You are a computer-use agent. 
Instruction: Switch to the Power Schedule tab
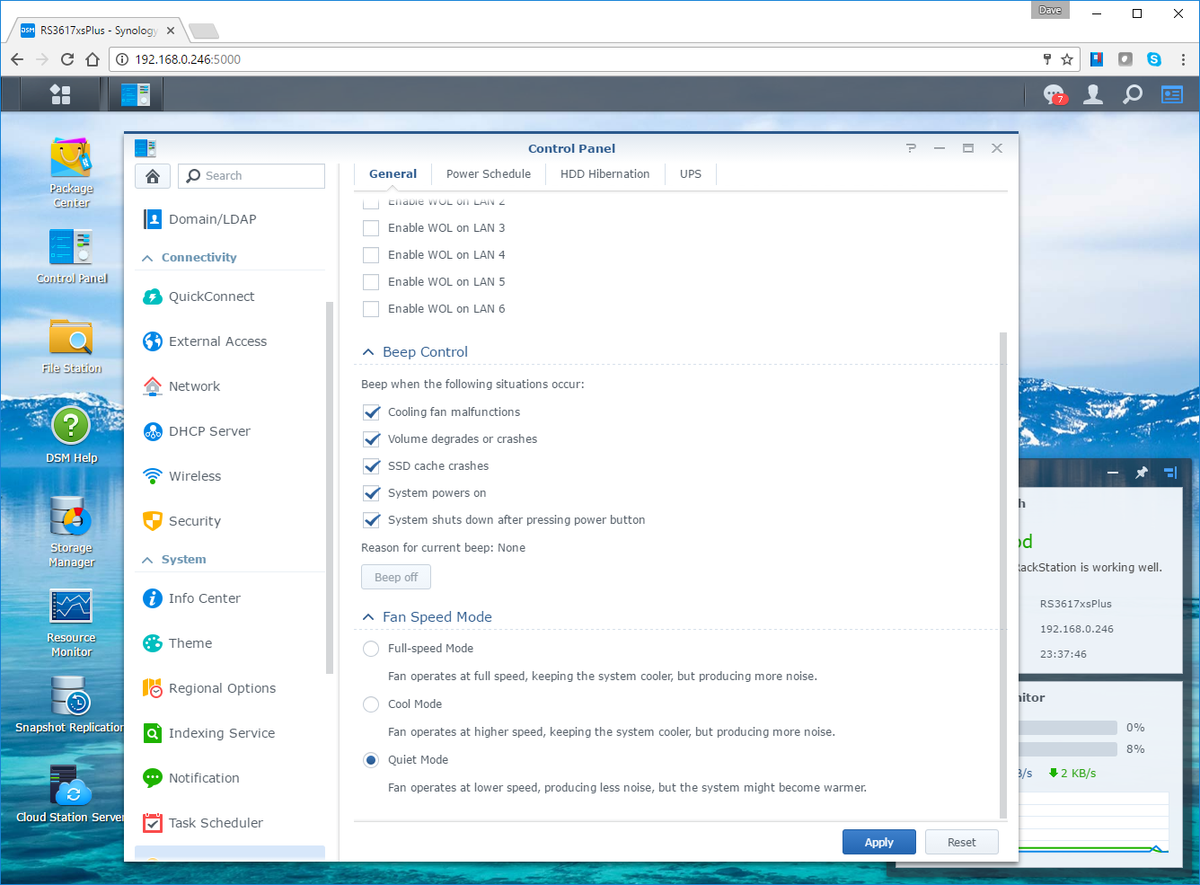tap(488, 173)
